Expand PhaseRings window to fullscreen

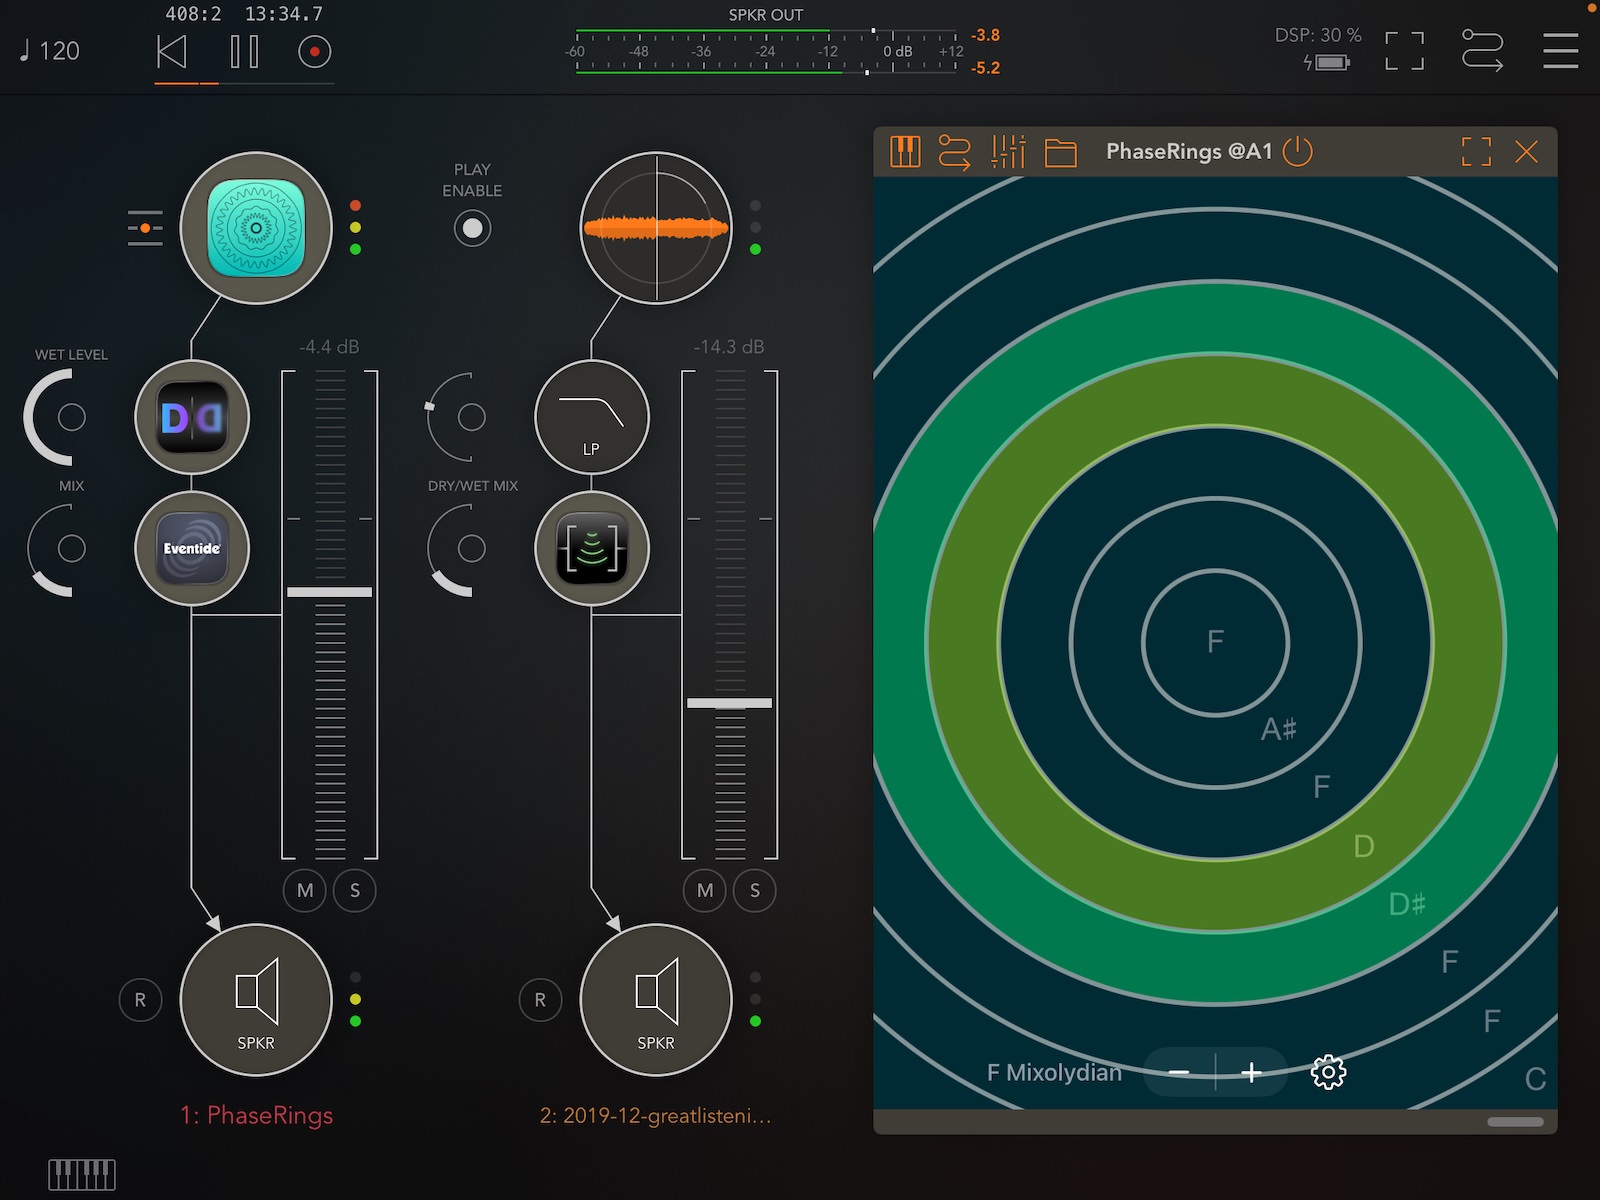coord(1476,152)
